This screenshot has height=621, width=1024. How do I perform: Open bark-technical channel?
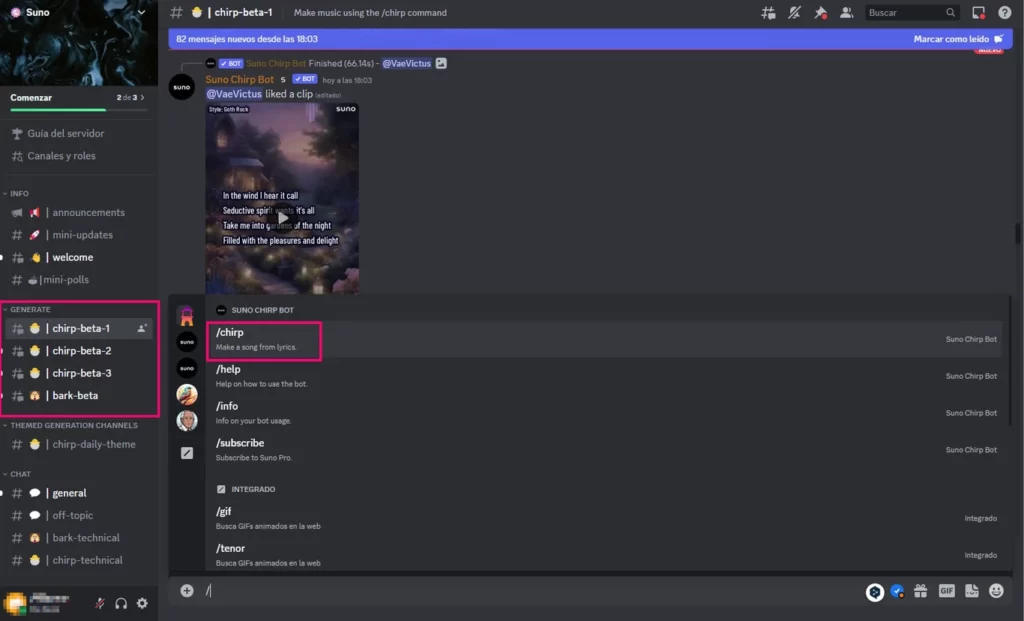tap(78, 537)
